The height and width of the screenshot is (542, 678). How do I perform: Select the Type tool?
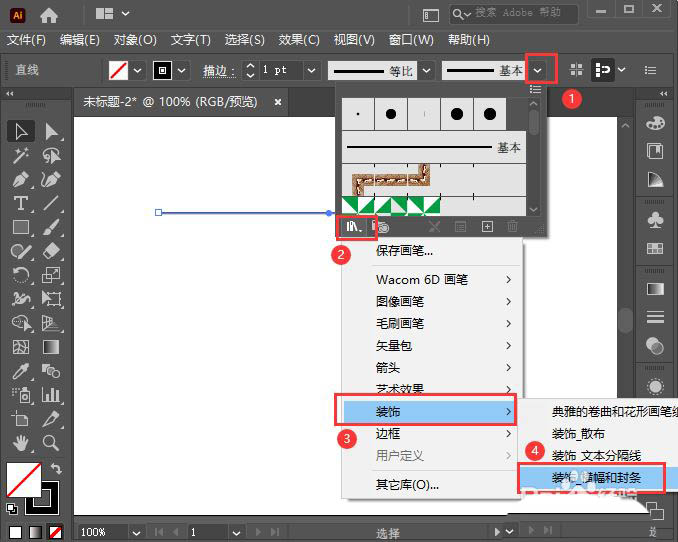[21, 203]
